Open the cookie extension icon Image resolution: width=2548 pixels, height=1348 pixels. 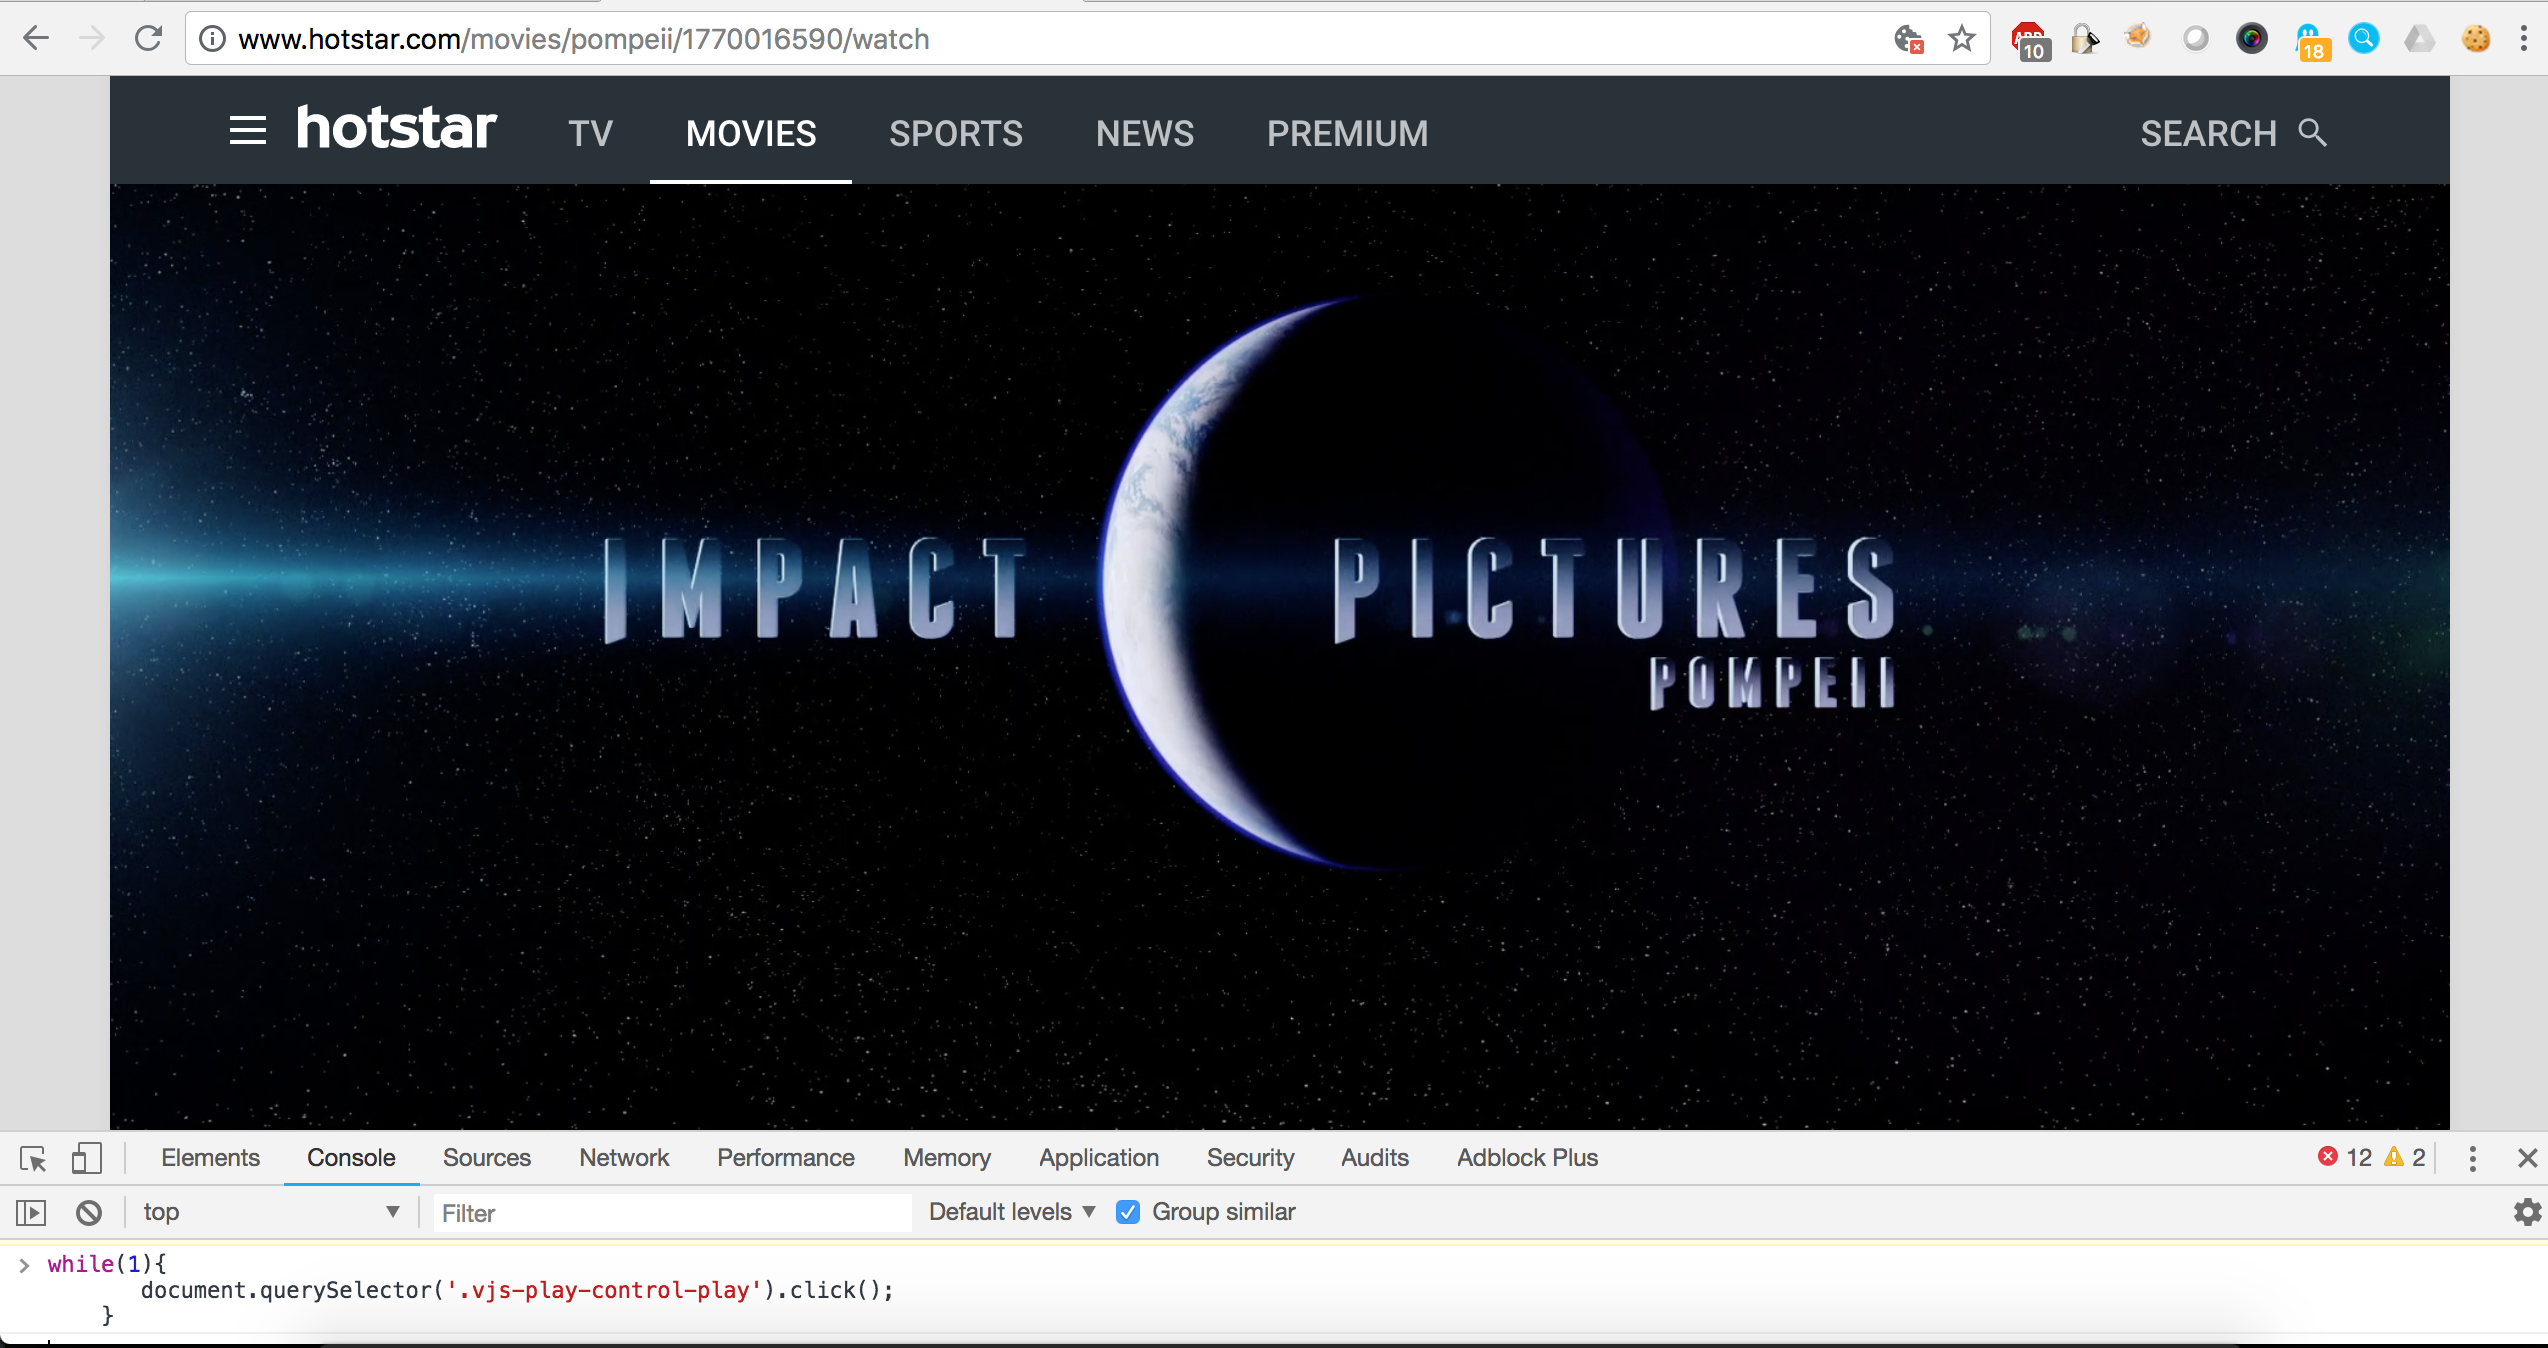click(2476, 39)
